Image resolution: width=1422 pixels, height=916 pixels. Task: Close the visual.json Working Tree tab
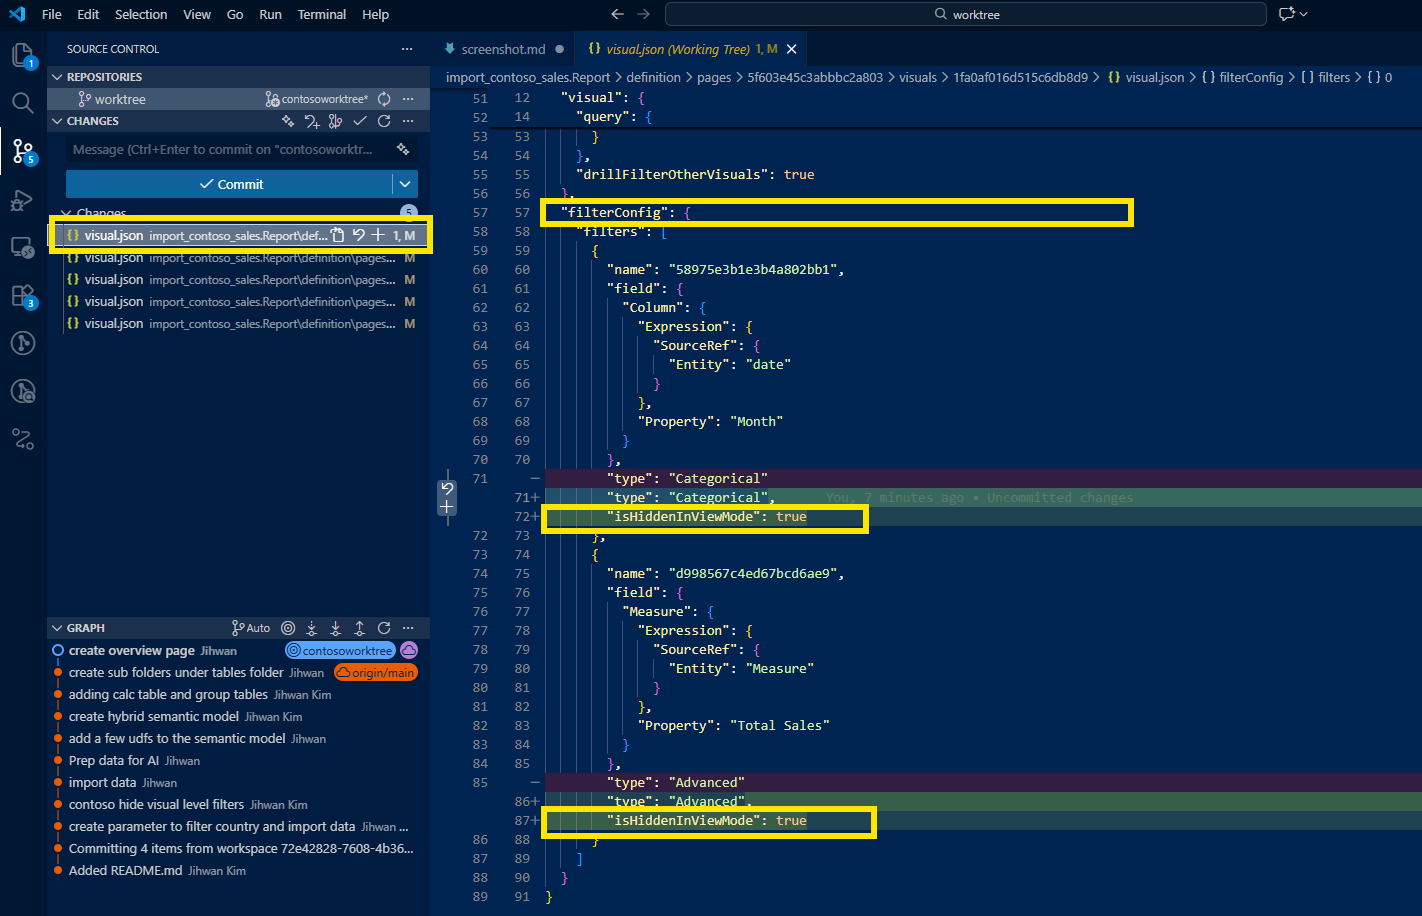pyautogui.click(x=792, y=49)
